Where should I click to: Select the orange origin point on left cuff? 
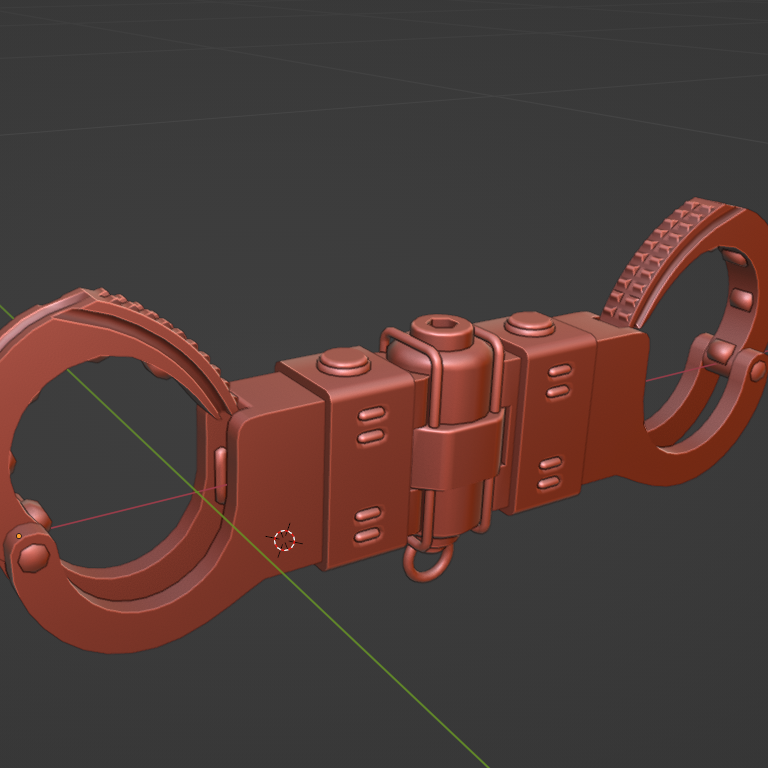tap(19, 537)
